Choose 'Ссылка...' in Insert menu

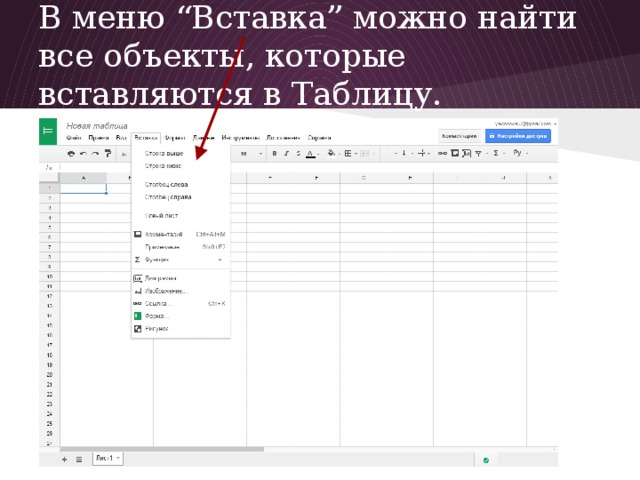181,303
